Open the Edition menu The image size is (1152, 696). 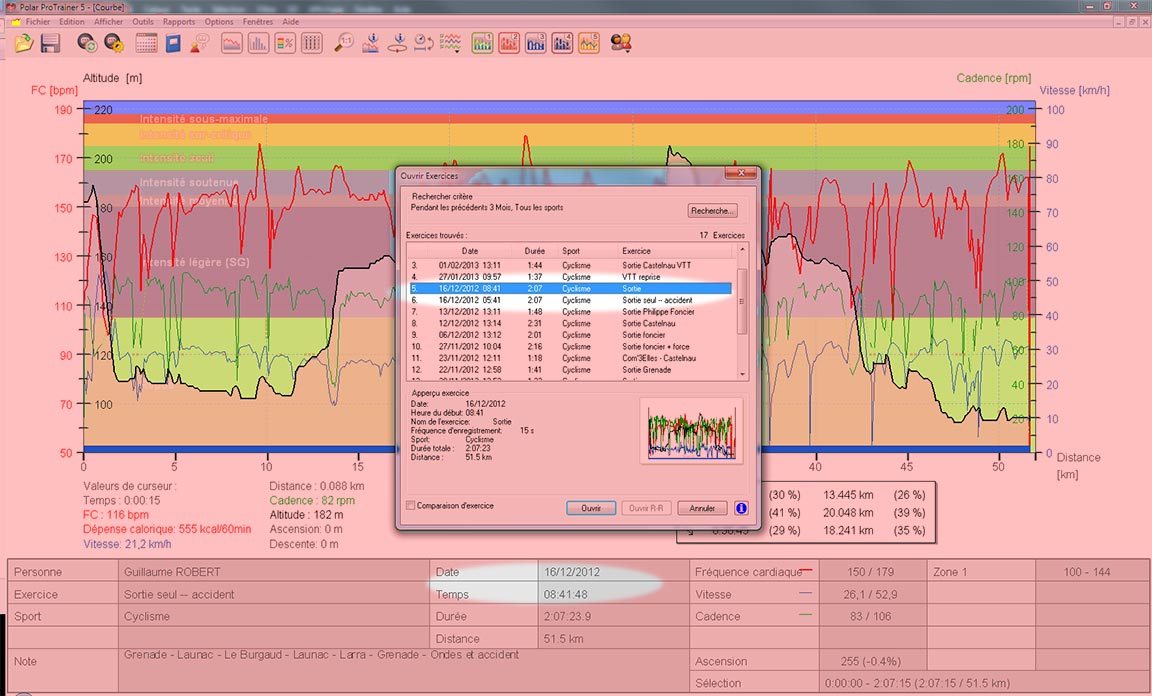click(72, 22)
